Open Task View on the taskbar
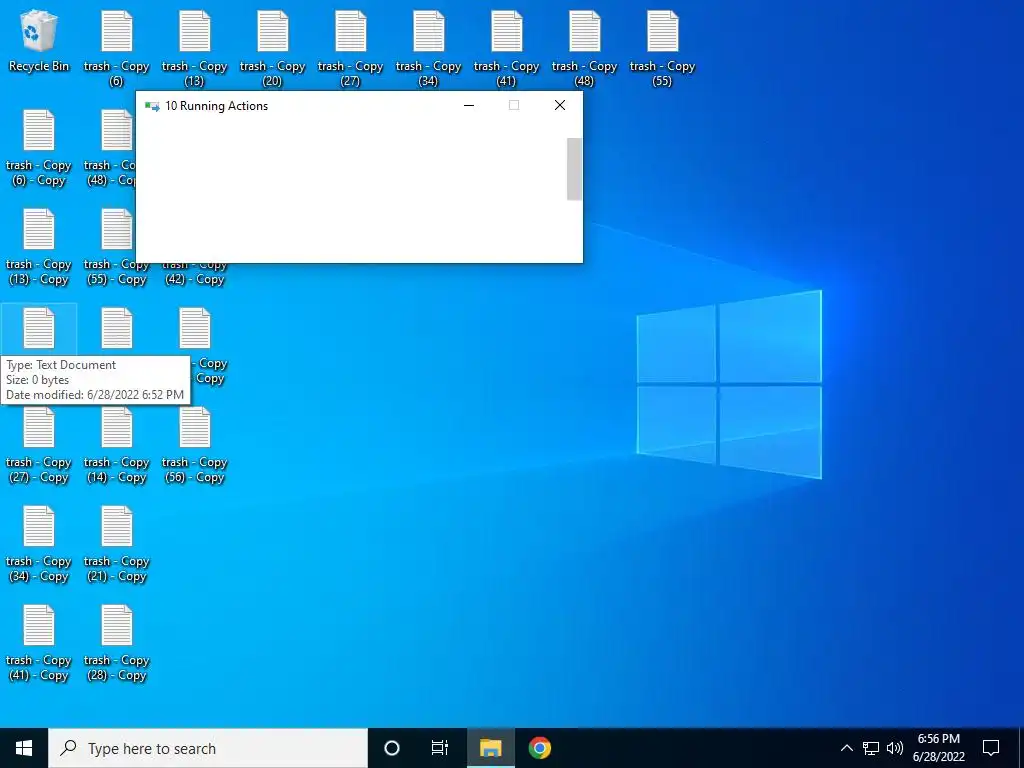Screen dimensions: 1024x768 [440, 748]
